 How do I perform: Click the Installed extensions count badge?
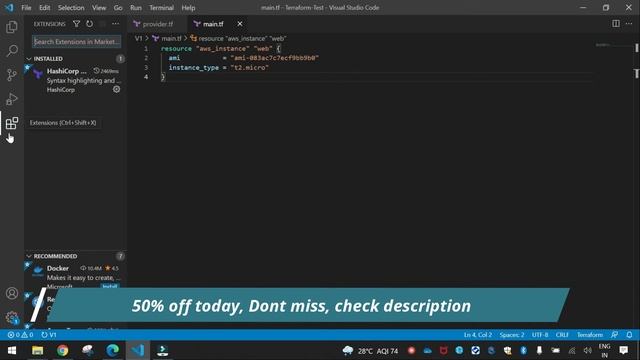click(x=120, y=59)
